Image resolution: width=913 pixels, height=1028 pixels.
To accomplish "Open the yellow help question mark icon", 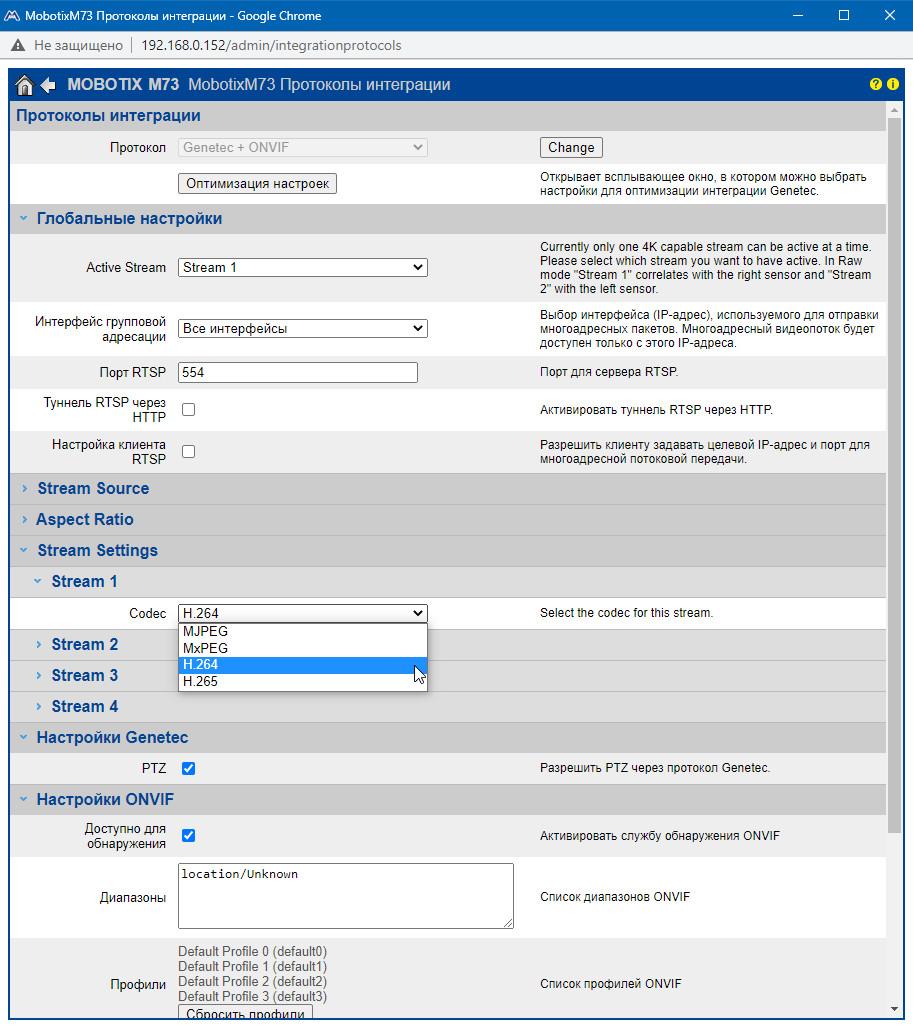I will point(876,84).
